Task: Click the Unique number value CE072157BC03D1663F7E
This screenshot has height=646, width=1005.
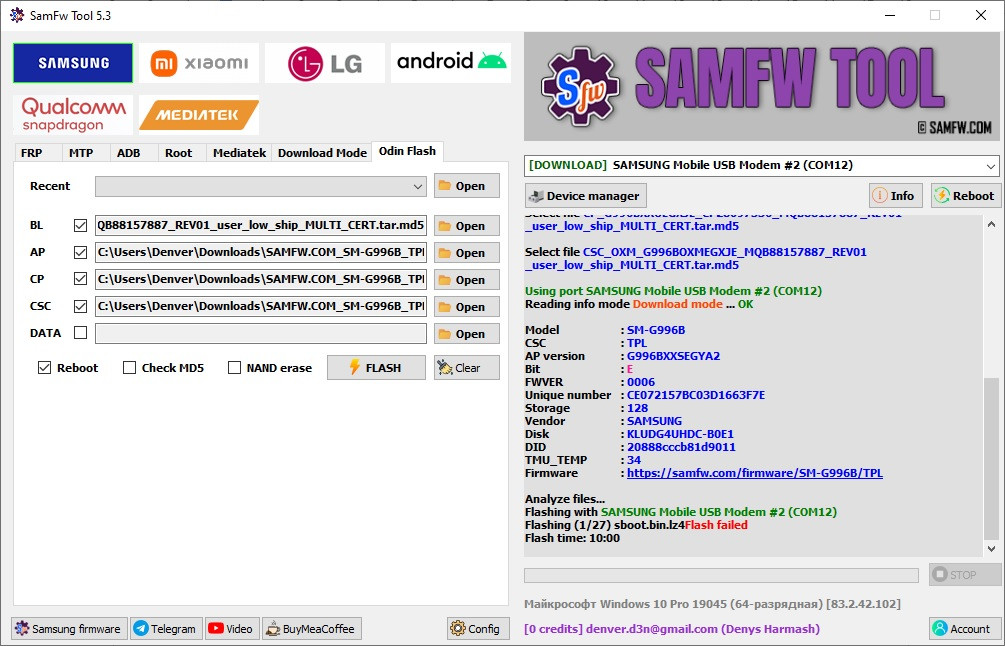Action: [x=695, y=395]
